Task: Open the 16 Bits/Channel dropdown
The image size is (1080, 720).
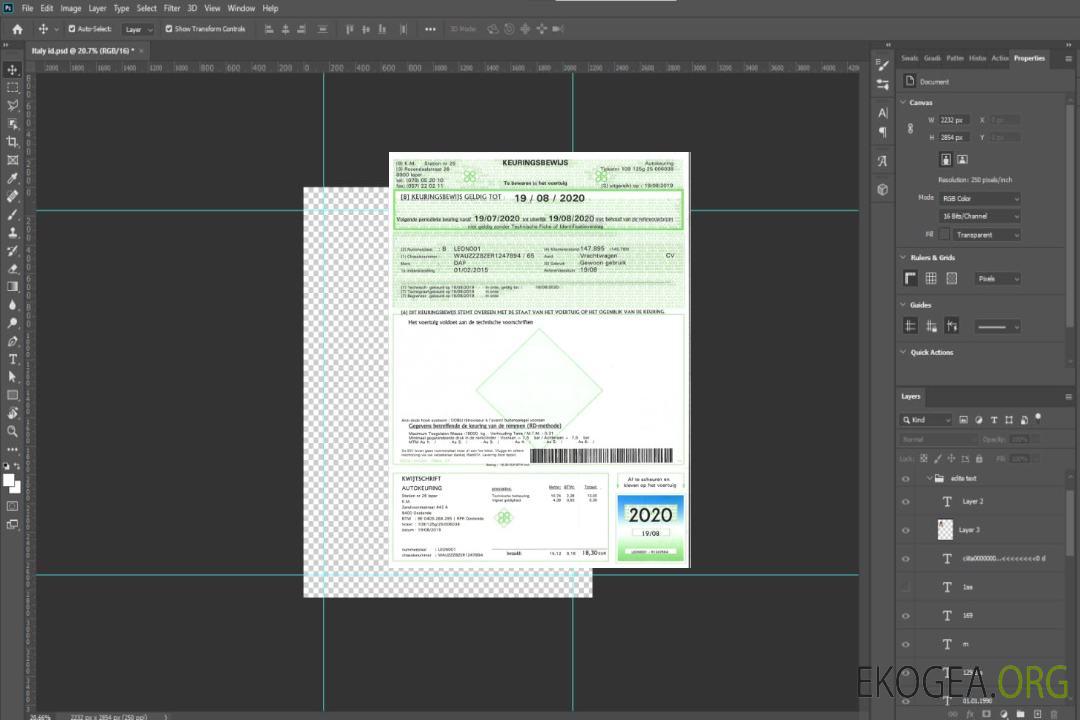Action: 979,216
